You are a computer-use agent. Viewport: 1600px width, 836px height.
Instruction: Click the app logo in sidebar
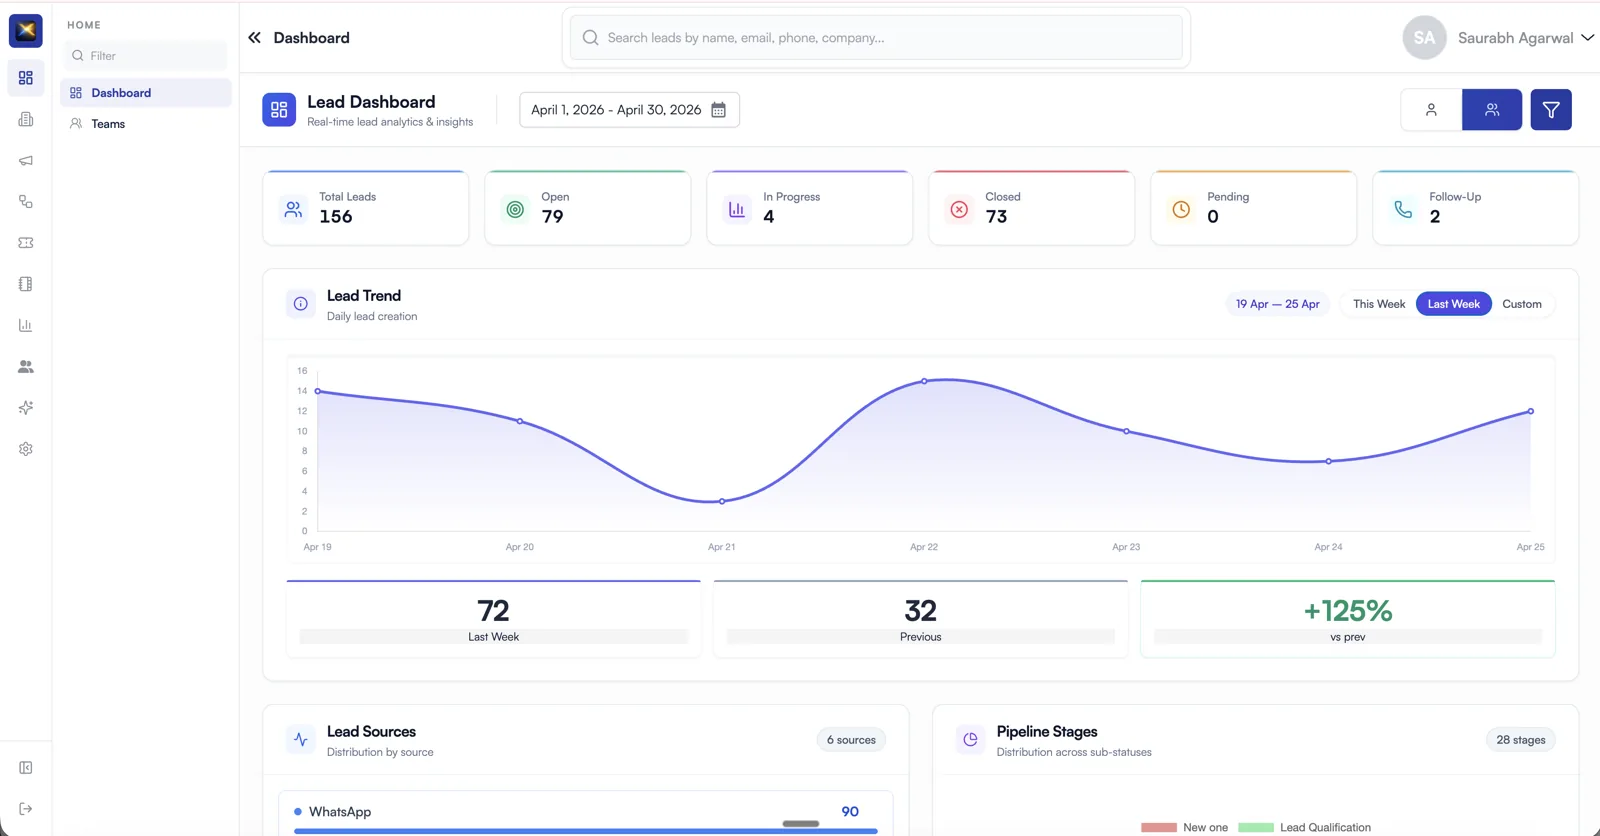click(x=26, y=31)
